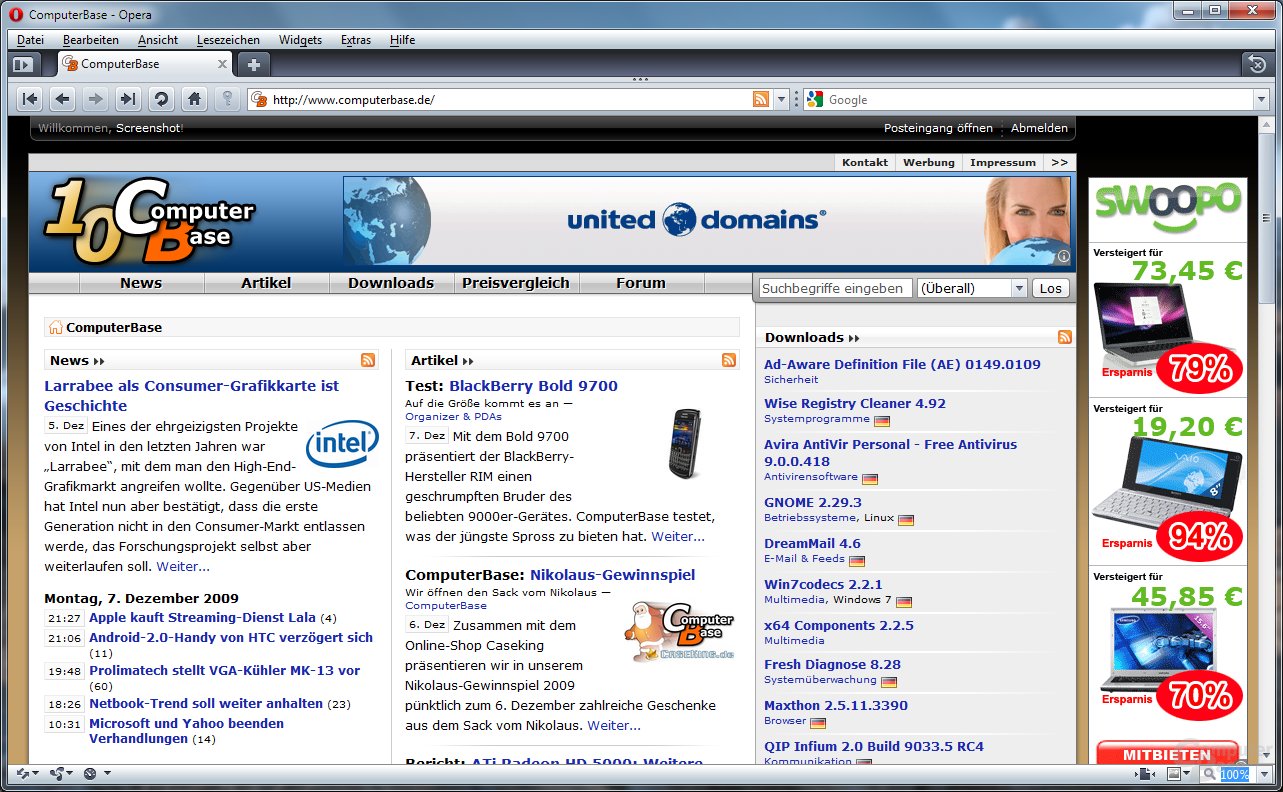
Task: Expand the Google search field dropdown
Action: 1260,99
